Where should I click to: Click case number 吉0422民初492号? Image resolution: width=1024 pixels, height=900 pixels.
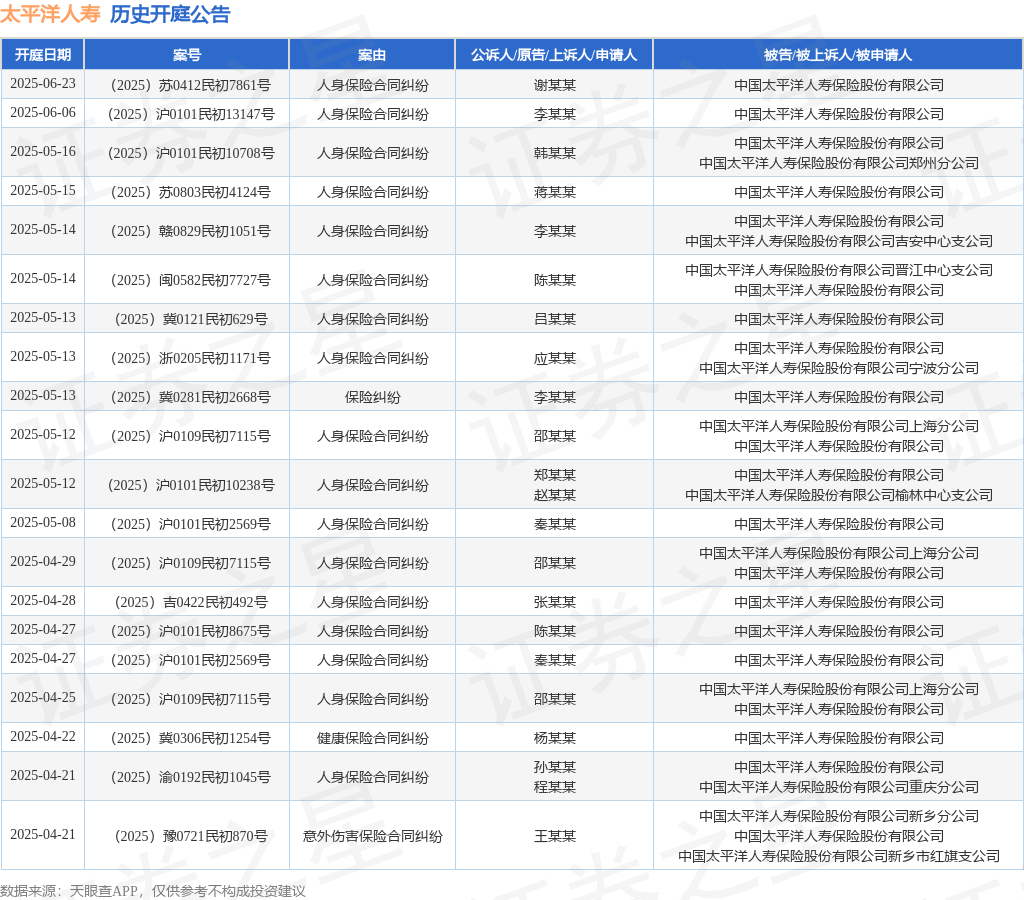pyautogui.click(x=191, y=602)
